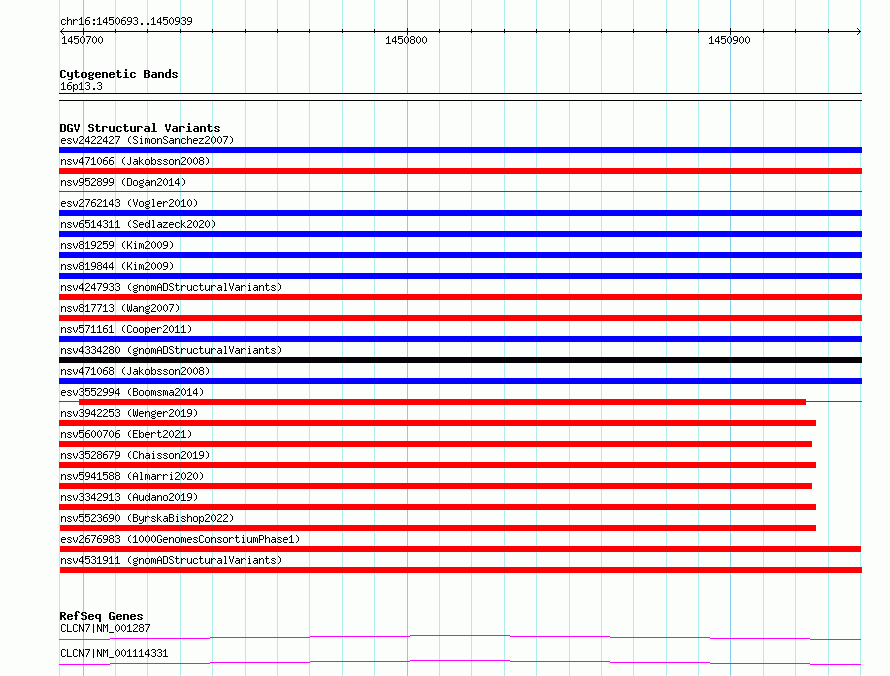Click the red bar under nsv471066

click(460, 171)
